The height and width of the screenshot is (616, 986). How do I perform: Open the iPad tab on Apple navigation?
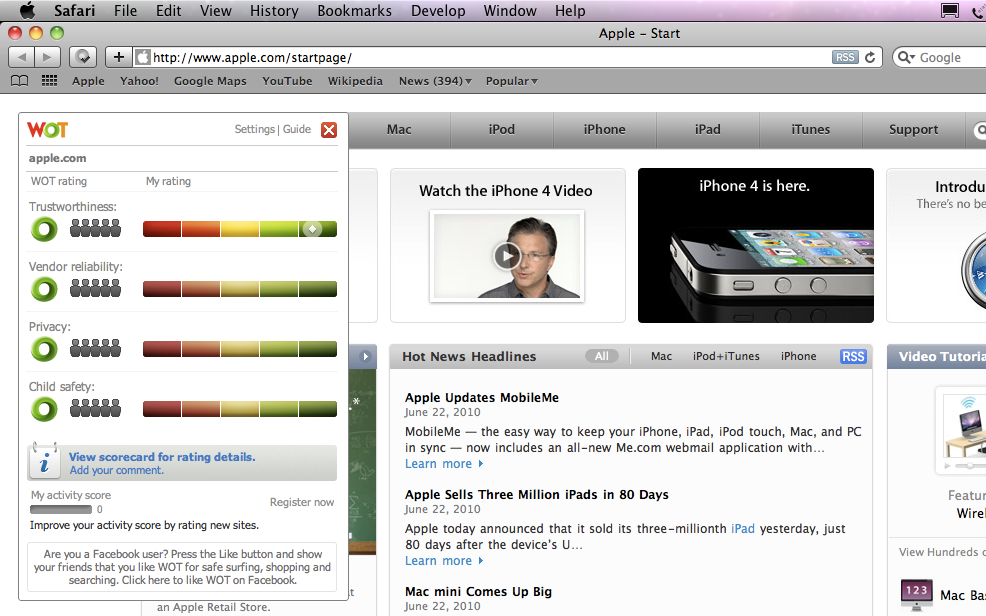click(708, 129)
